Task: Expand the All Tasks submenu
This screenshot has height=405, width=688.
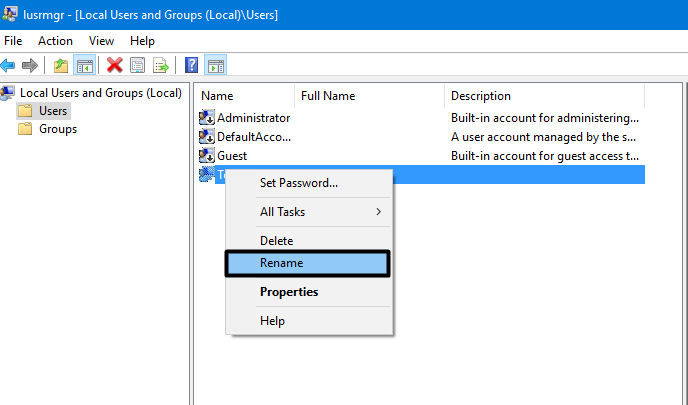Action: (309, 212)
